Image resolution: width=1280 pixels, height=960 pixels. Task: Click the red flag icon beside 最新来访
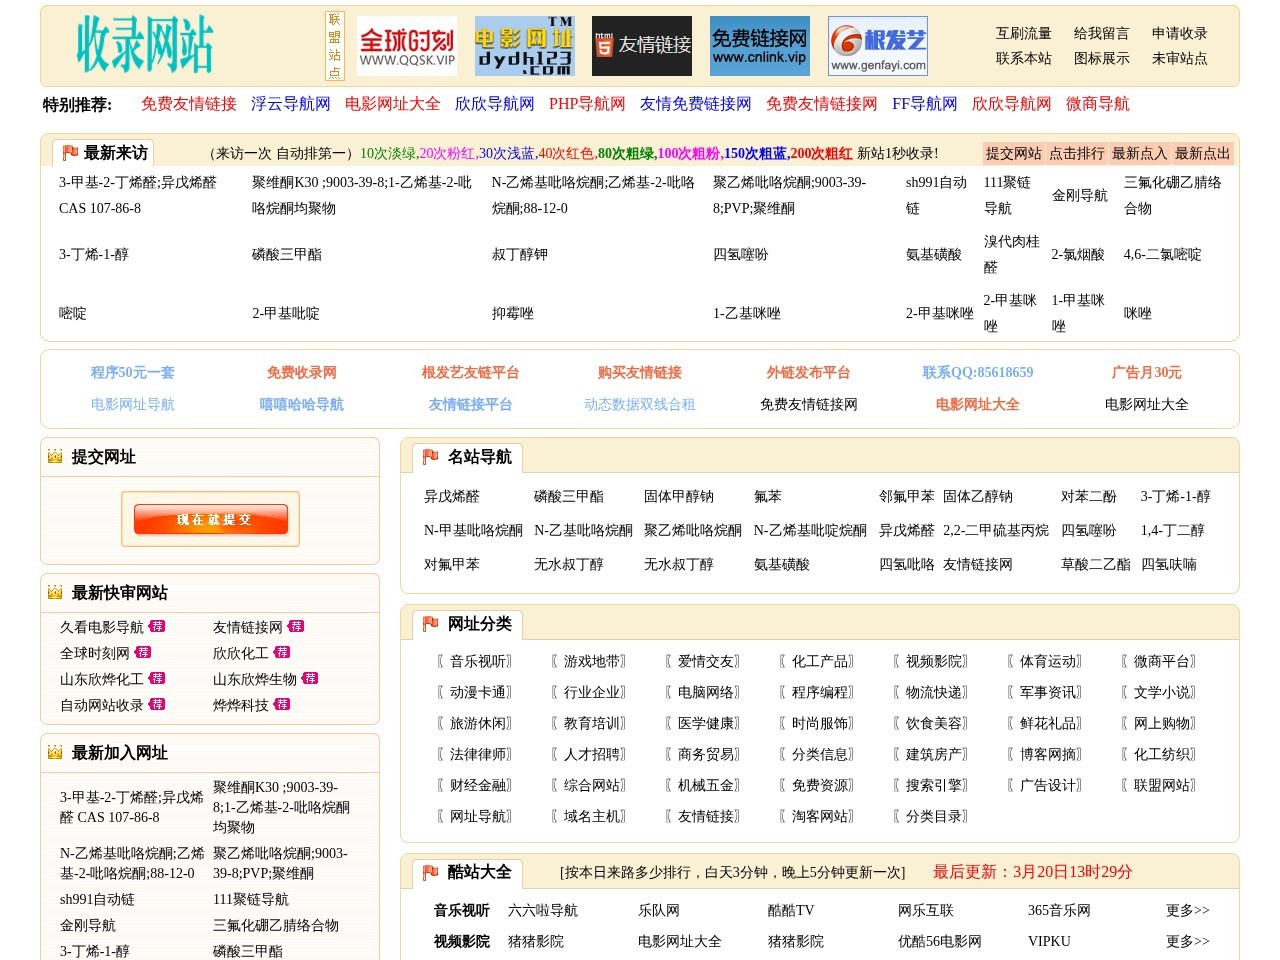(70, 153)
